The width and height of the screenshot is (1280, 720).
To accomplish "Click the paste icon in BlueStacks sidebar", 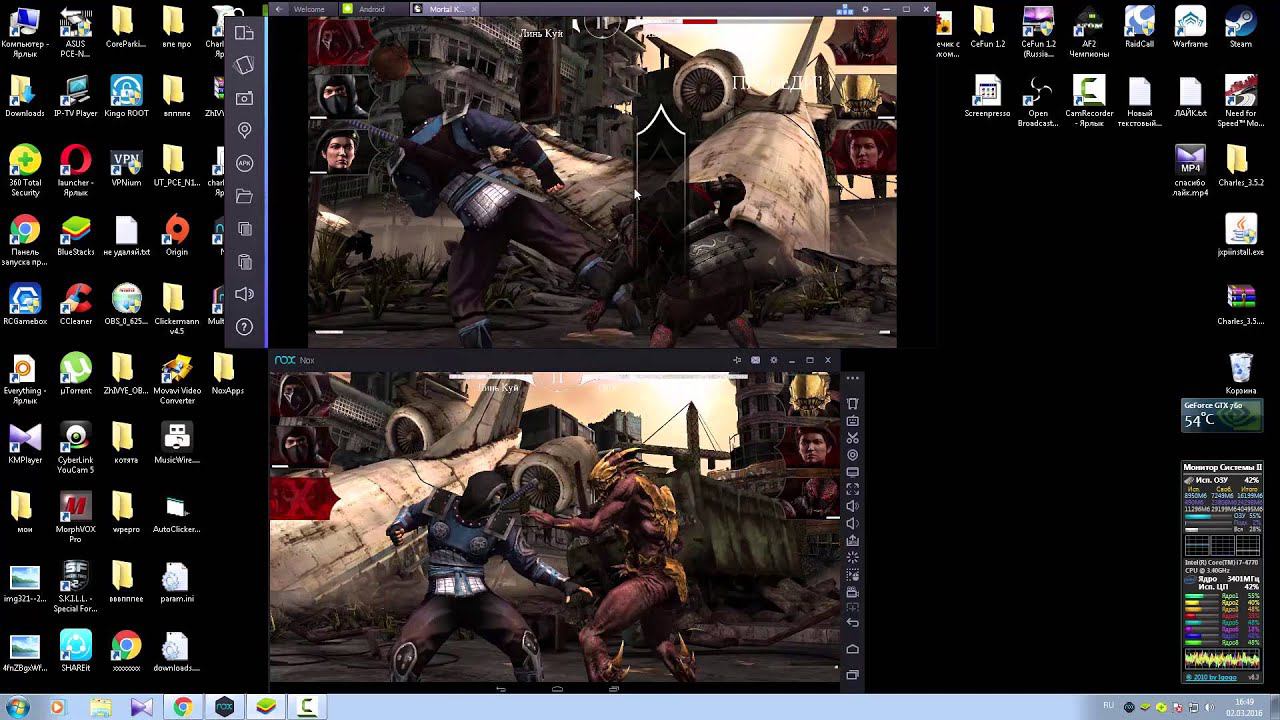I will tap(245, 261).
